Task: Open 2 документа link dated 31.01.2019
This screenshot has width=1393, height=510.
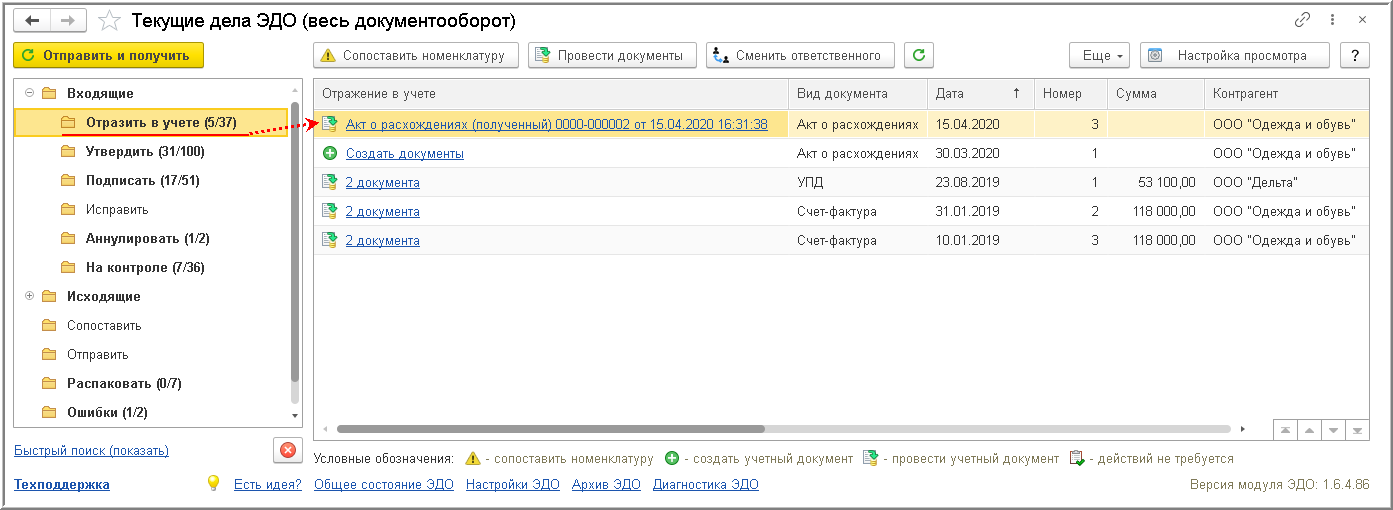Action: 383,211
